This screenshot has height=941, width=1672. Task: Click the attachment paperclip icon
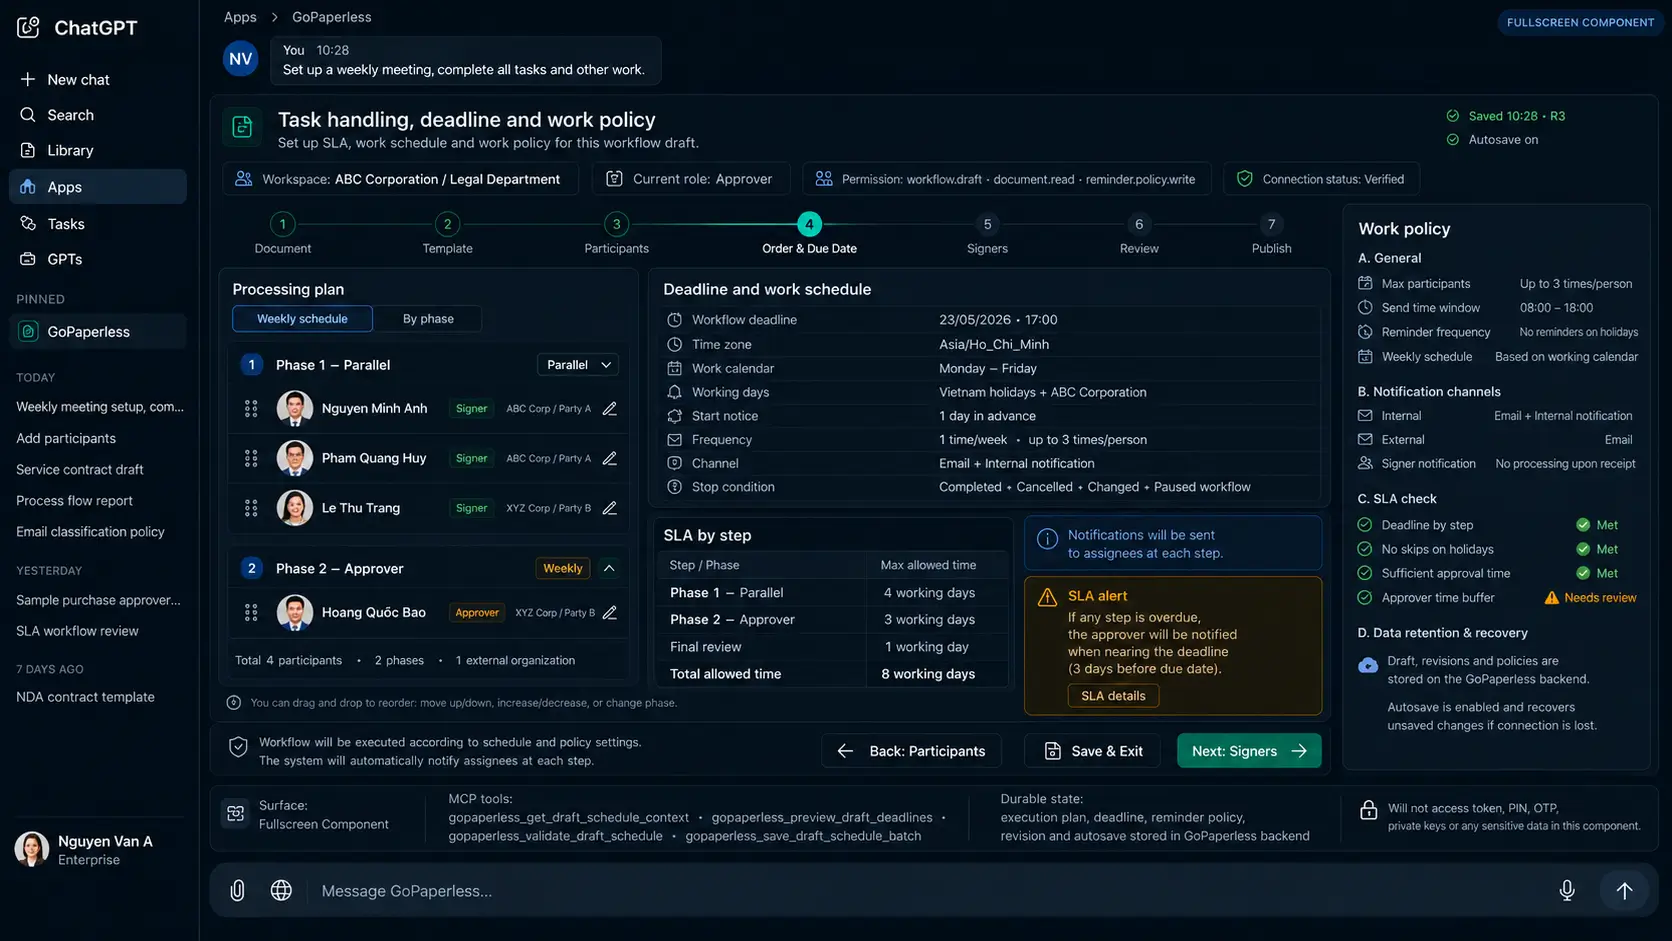pyautogui.click(x=237, y=890)
